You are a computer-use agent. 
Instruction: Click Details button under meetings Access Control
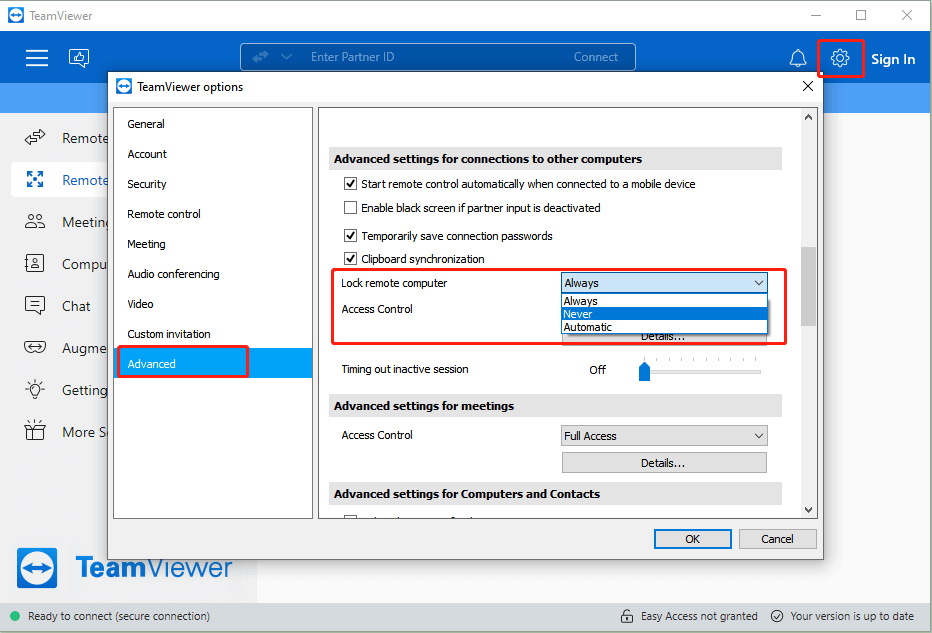[x=664, y=463]
